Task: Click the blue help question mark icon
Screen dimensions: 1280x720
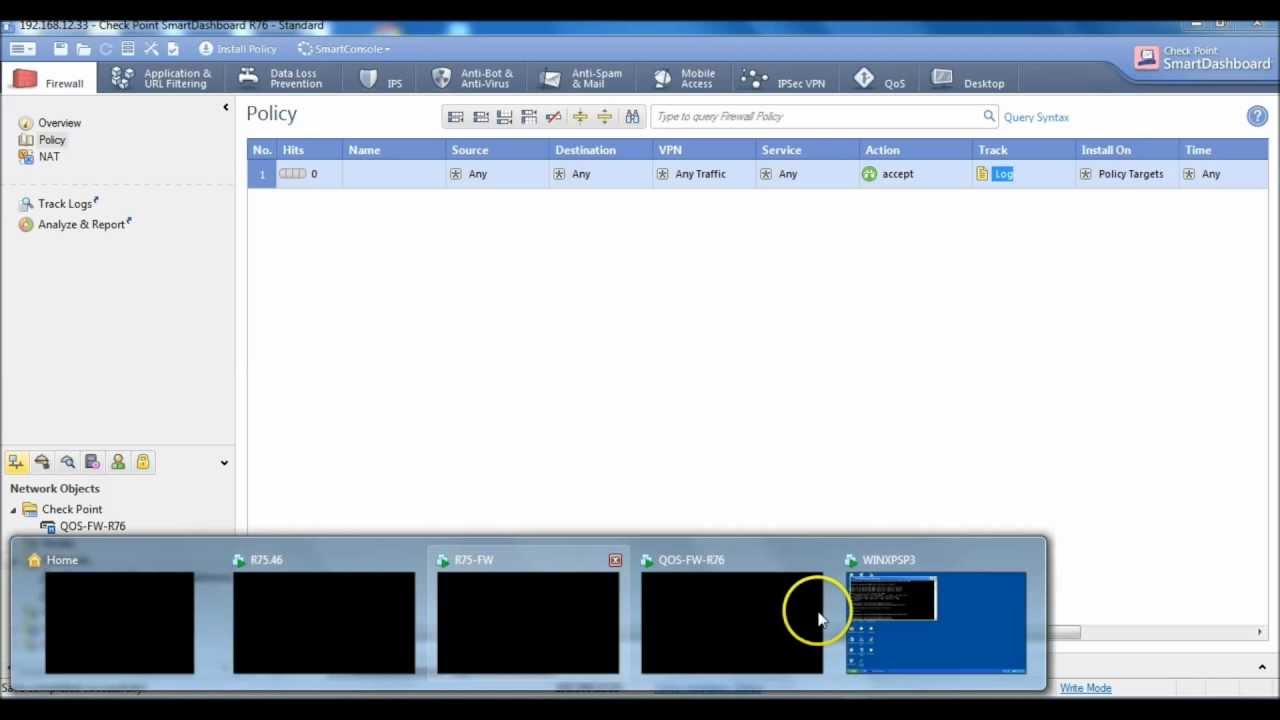Action: [x=1257, y=117]
